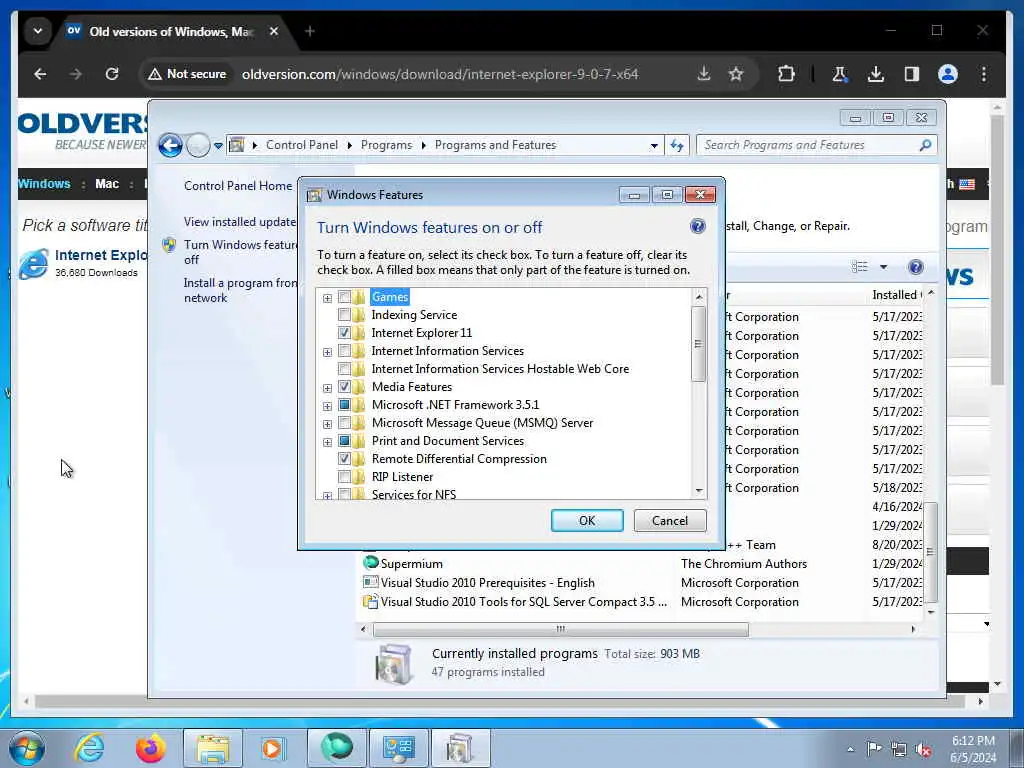Click the Chrome address bar URL
Viewport: 1024px width, 768px height.
tap(440, 74)
